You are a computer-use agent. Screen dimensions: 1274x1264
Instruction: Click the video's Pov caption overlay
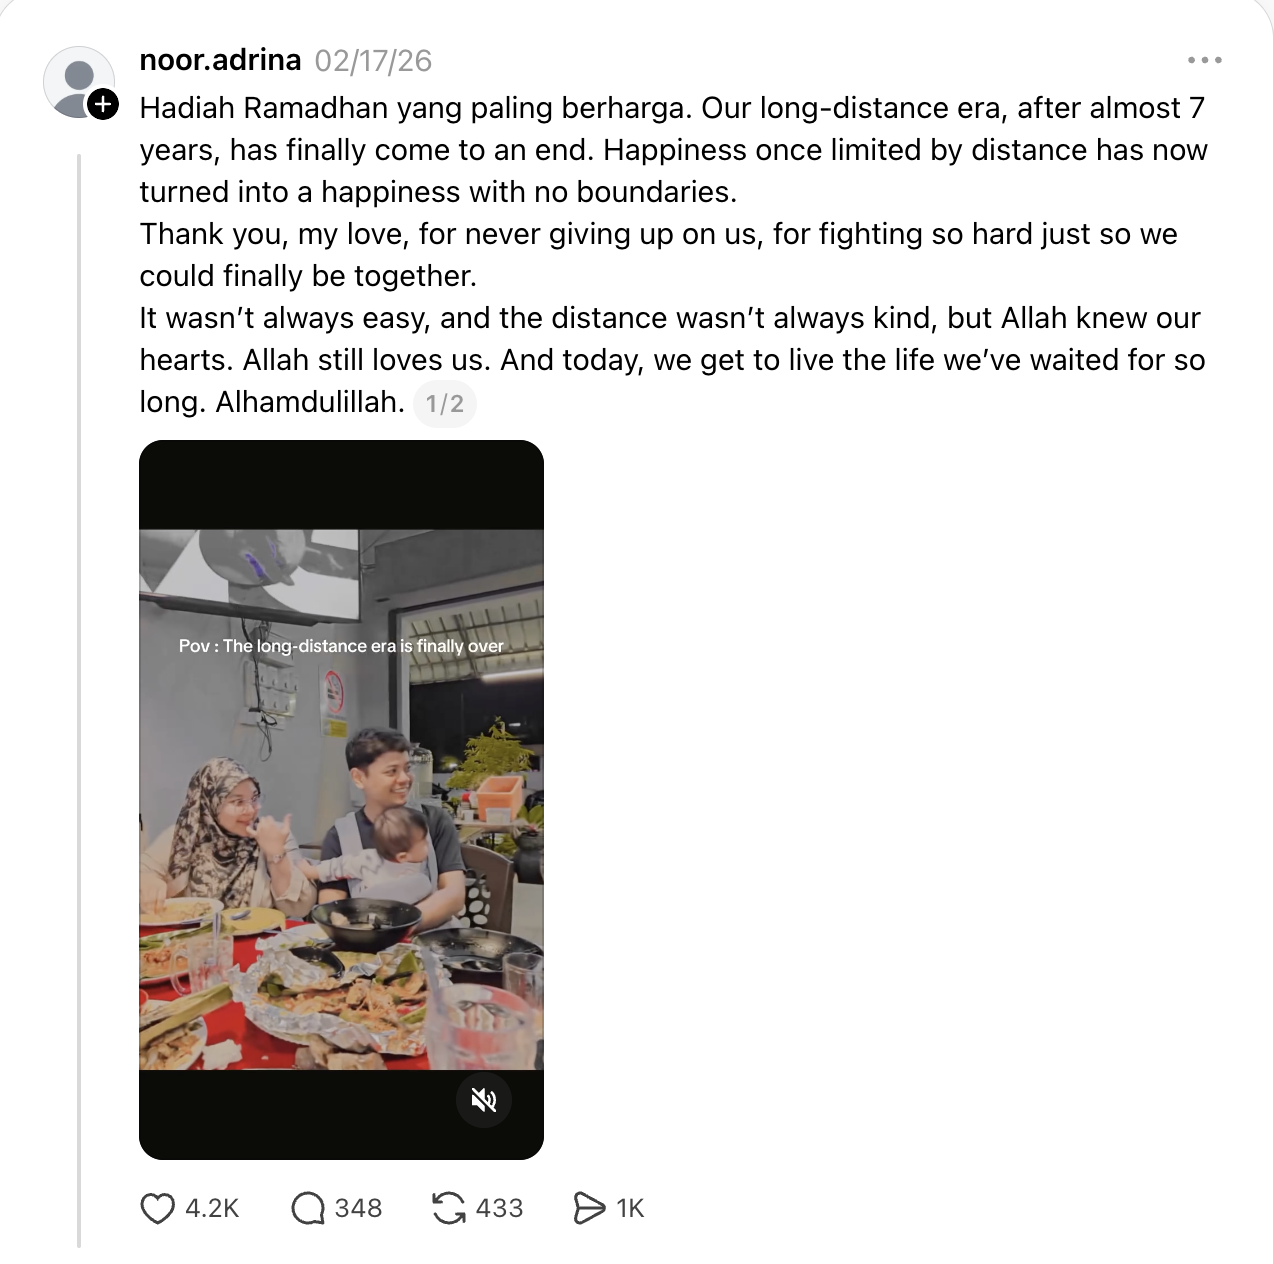pyautogui.click(x=341, y=646)
